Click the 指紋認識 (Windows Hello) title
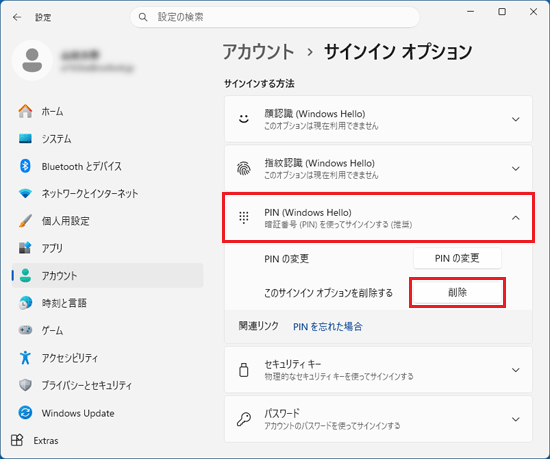 point(320,163)
